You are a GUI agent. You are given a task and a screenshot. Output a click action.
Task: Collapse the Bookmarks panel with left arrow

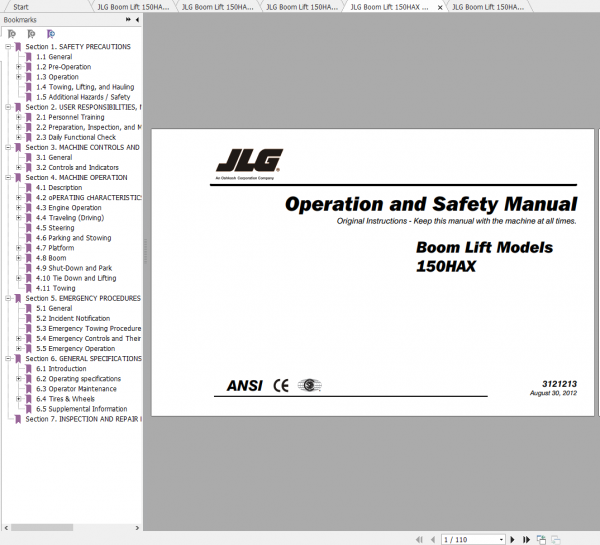pos(137,20)
